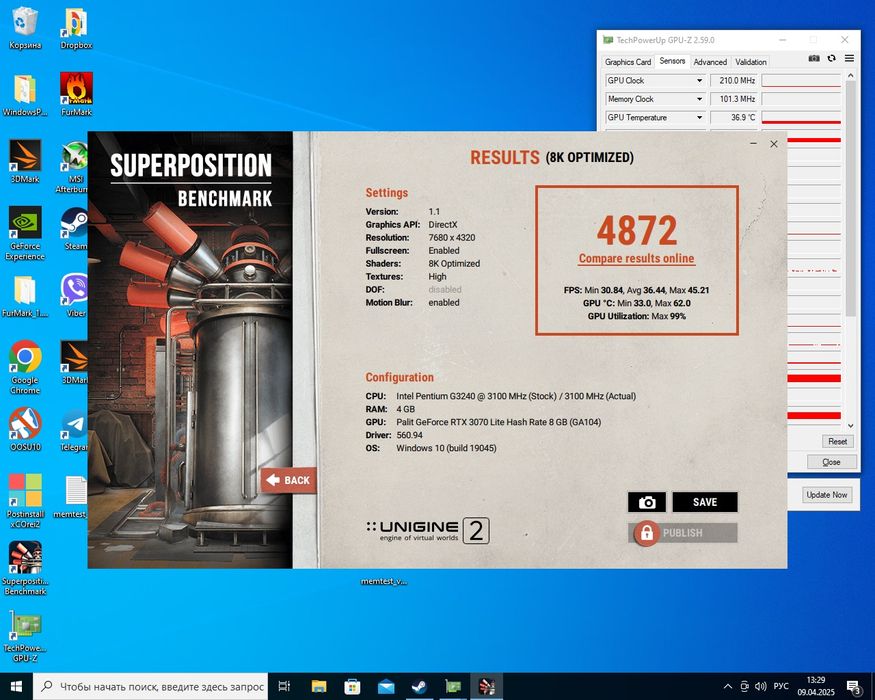Open Task View on the taskbar
875x700 pixels.
coord(284,686)
